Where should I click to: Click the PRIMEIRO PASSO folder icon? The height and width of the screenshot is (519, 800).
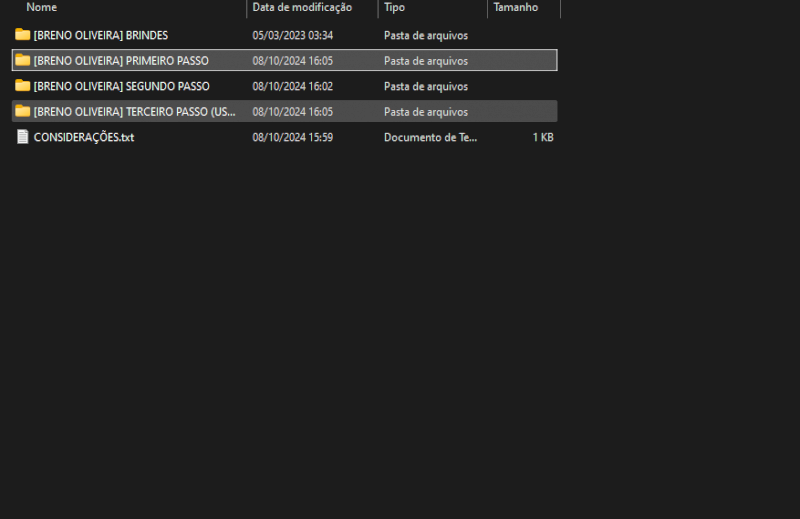22,60
